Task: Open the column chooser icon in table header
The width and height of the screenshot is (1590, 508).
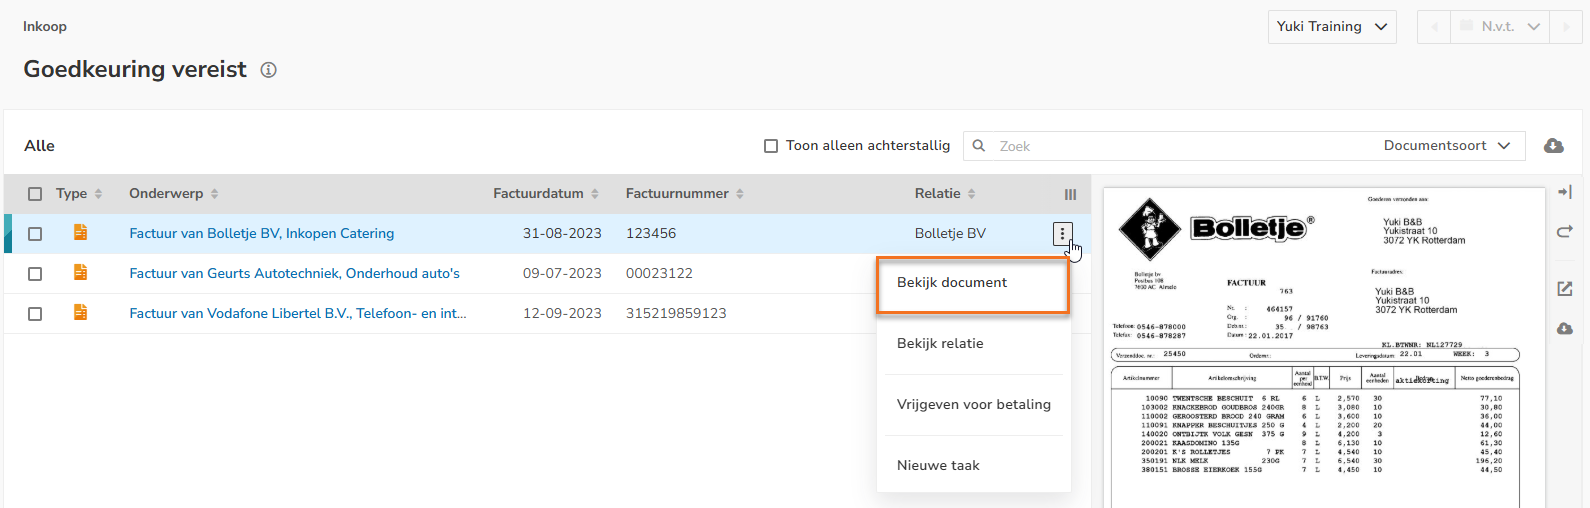Action: (1070, 195)
